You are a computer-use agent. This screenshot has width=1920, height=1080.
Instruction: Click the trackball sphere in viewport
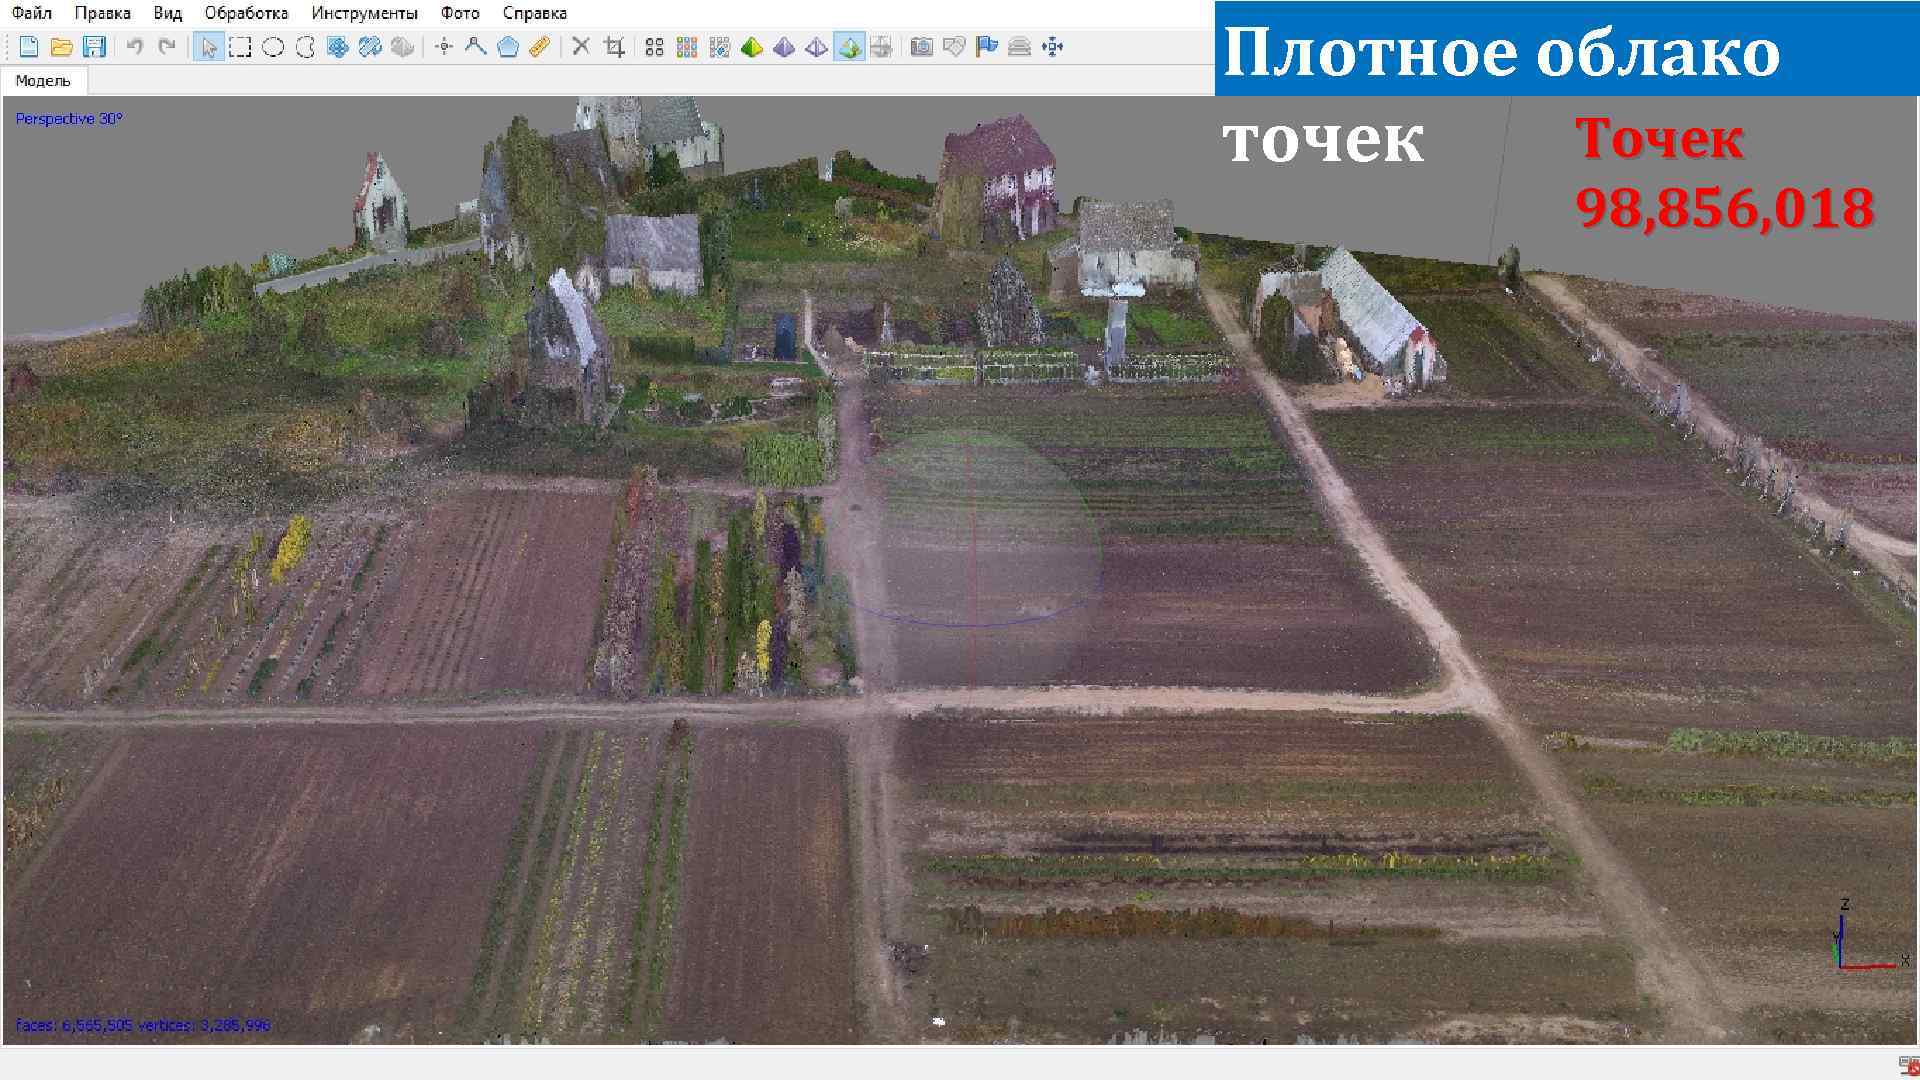coord(975,560)
